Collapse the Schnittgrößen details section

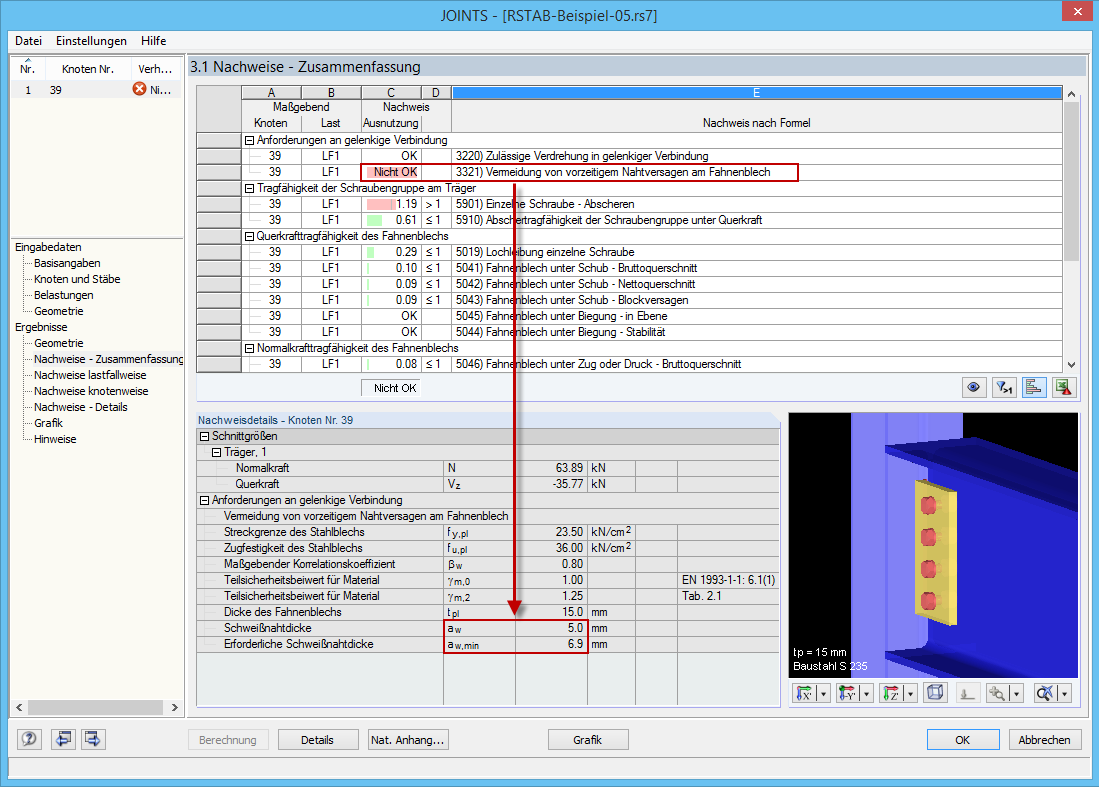pos(205,436)
